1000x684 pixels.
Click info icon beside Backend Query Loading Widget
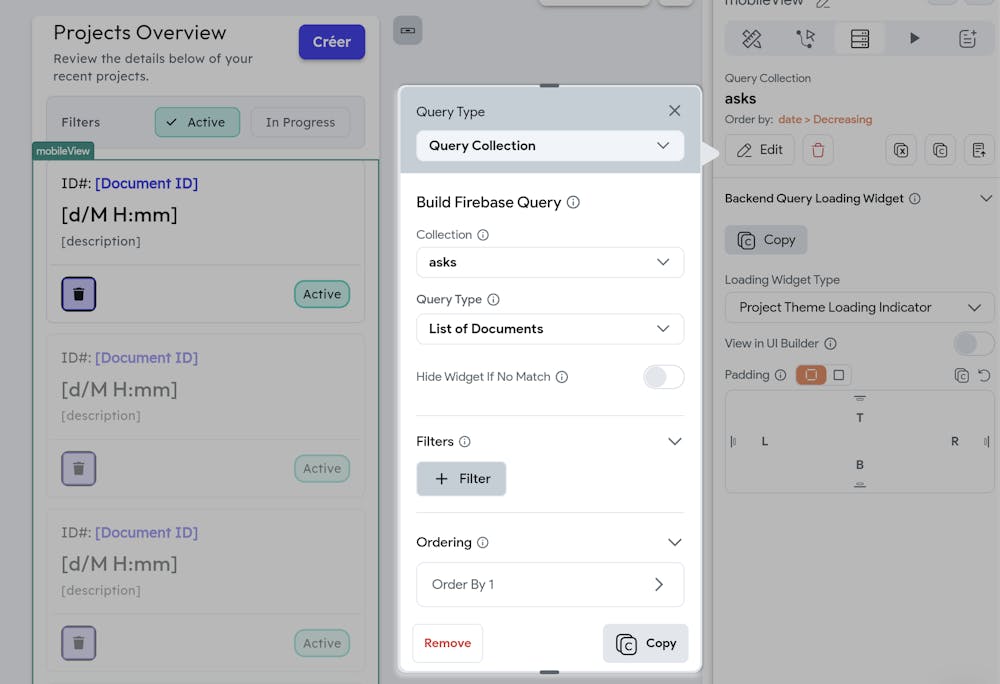pyautogui.click(x=915, y=199)
